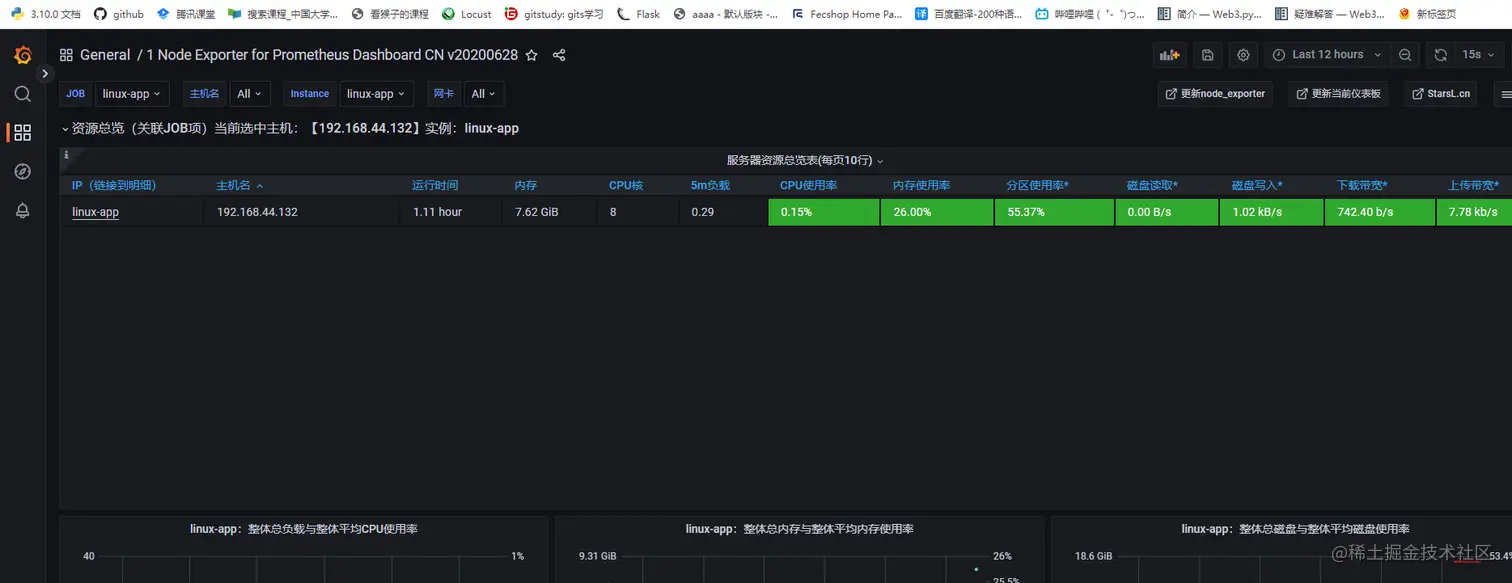The height and width of the screenshot is (583, 1512).
Task: Open the Fecshop Home Pa... bookmark
Action: (846, 14)
